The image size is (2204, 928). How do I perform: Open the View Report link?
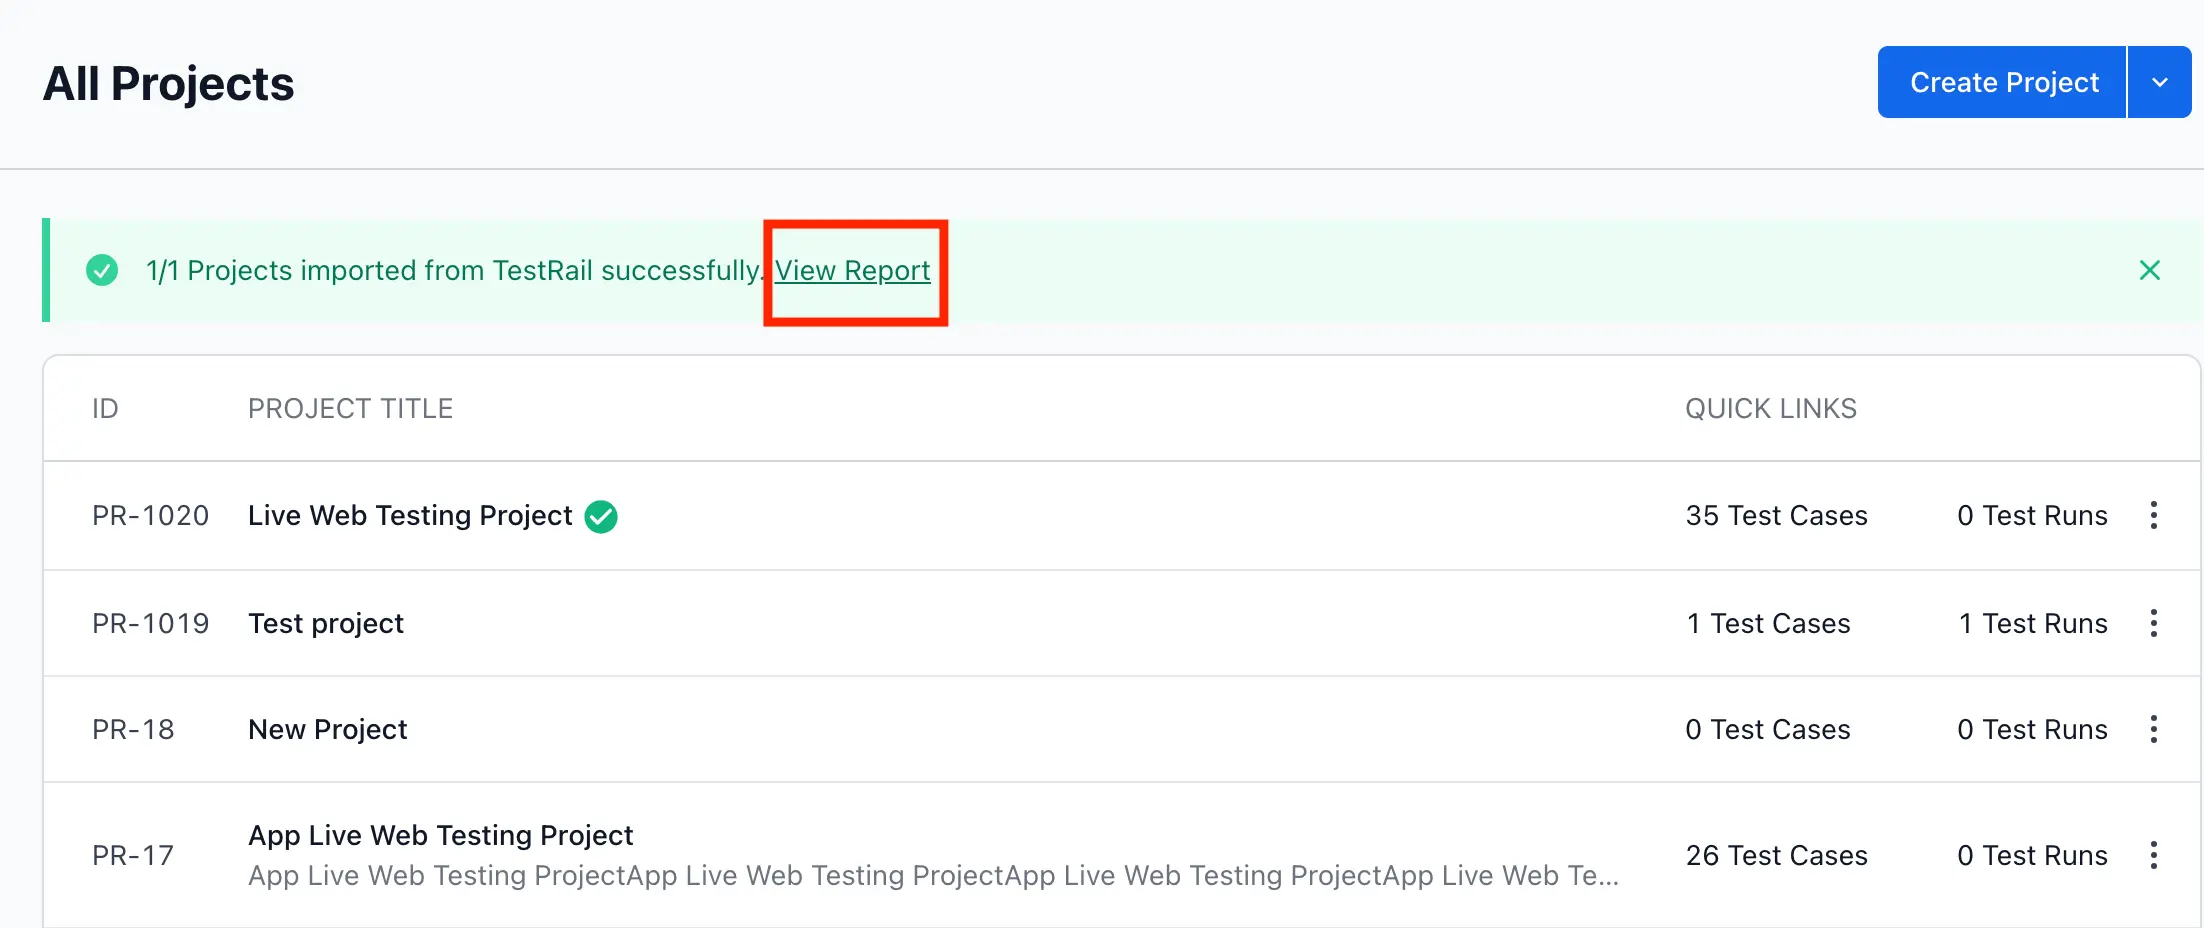point(852,270)
